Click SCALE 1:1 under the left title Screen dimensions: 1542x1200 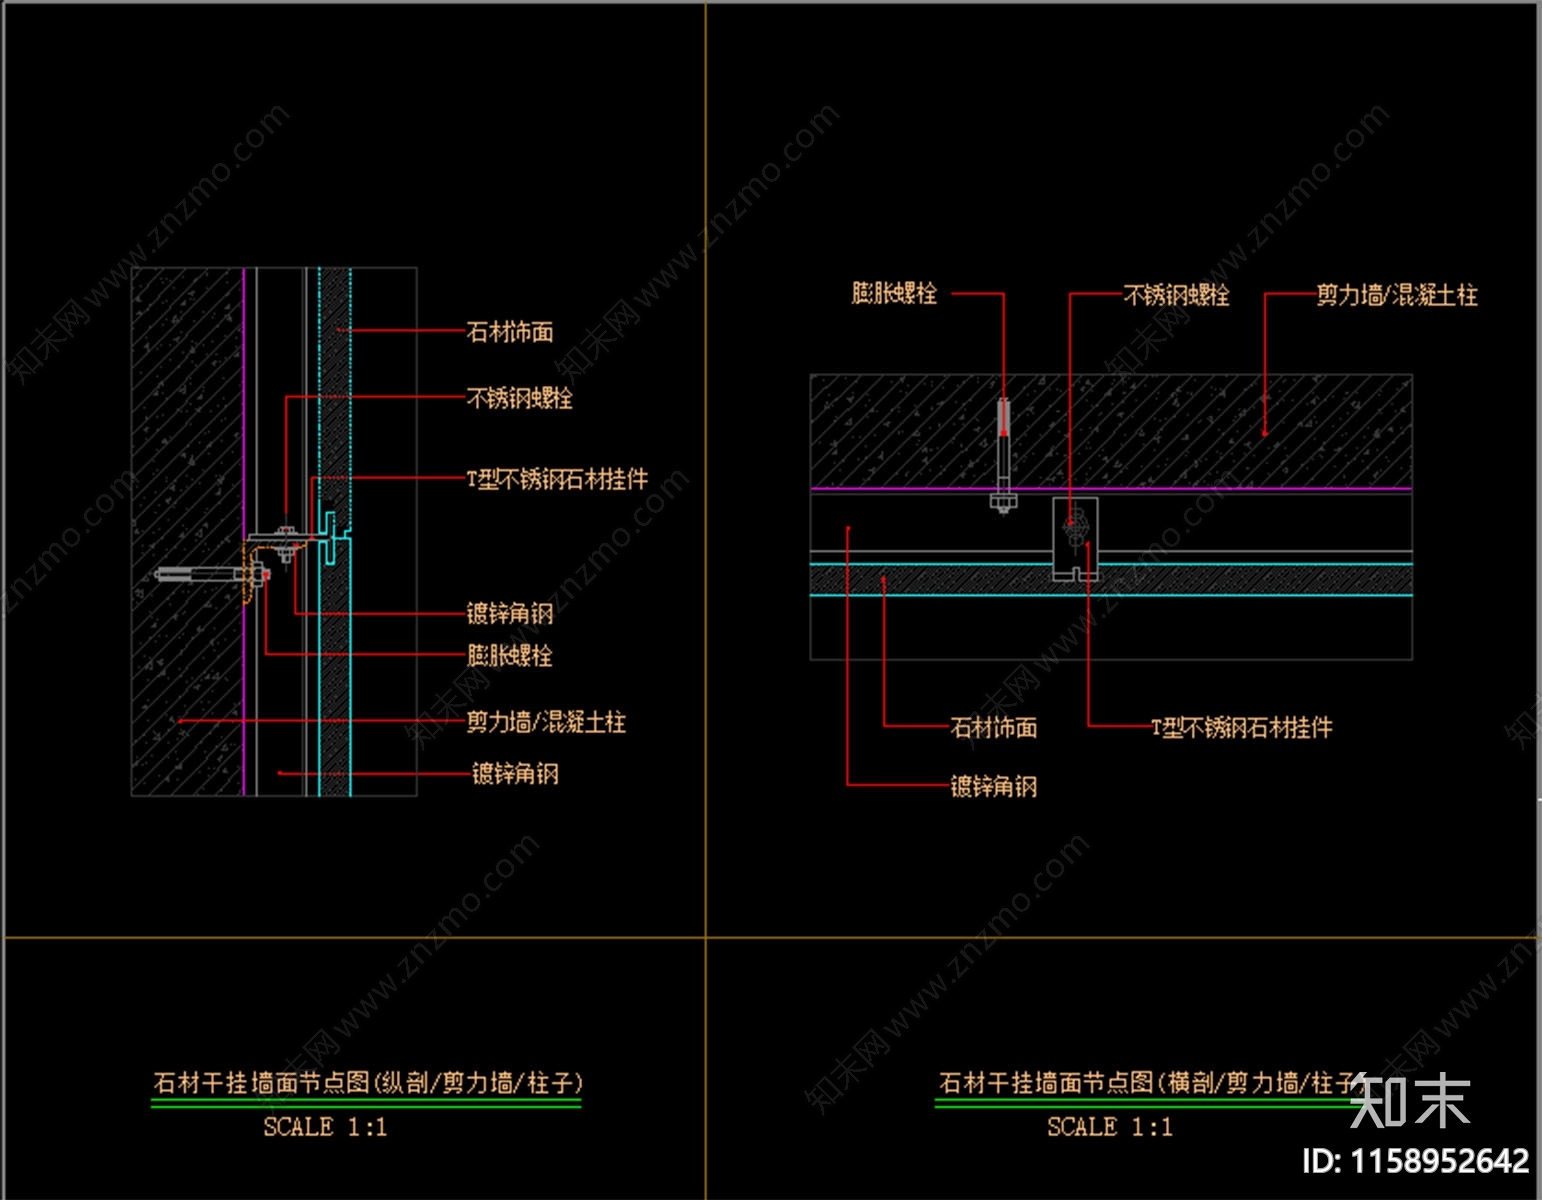coord(325,1127)
